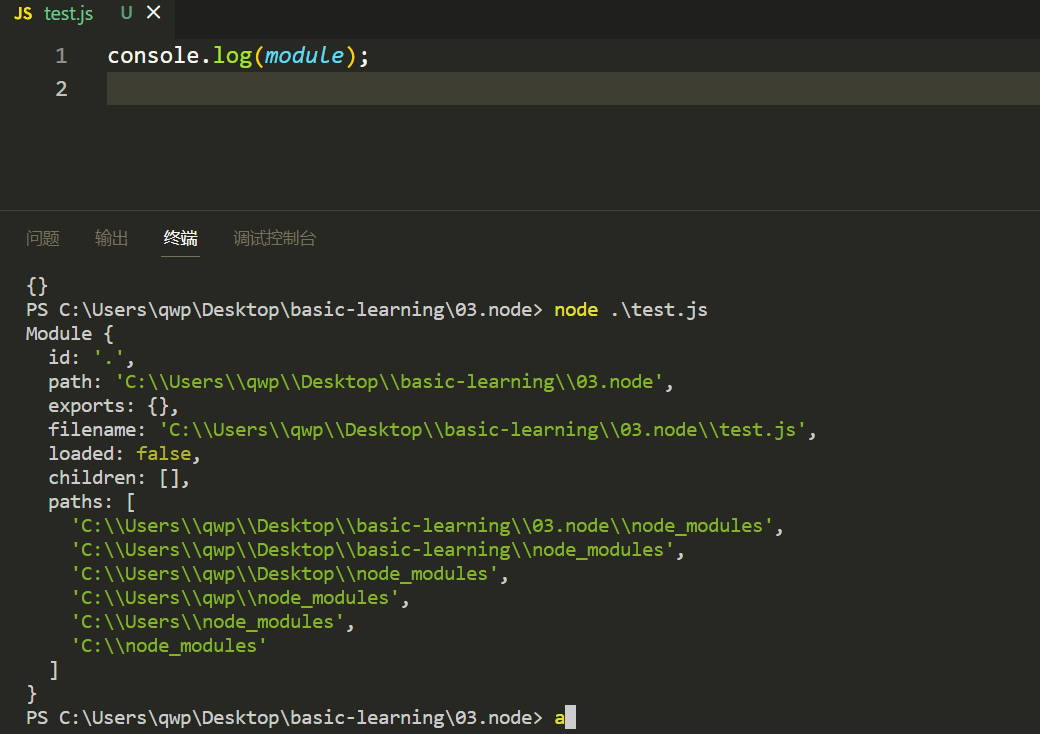Click path 'C:\\Users\\qwp\\node_modules'

coord(240,598)
